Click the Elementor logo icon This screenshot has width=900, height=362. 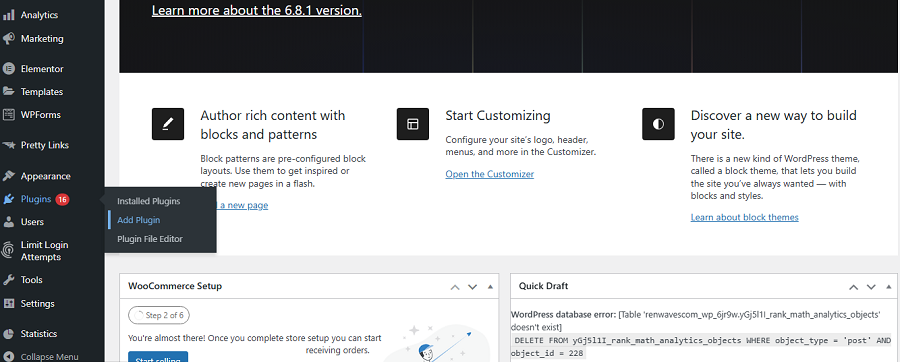(x=9, y=69)
